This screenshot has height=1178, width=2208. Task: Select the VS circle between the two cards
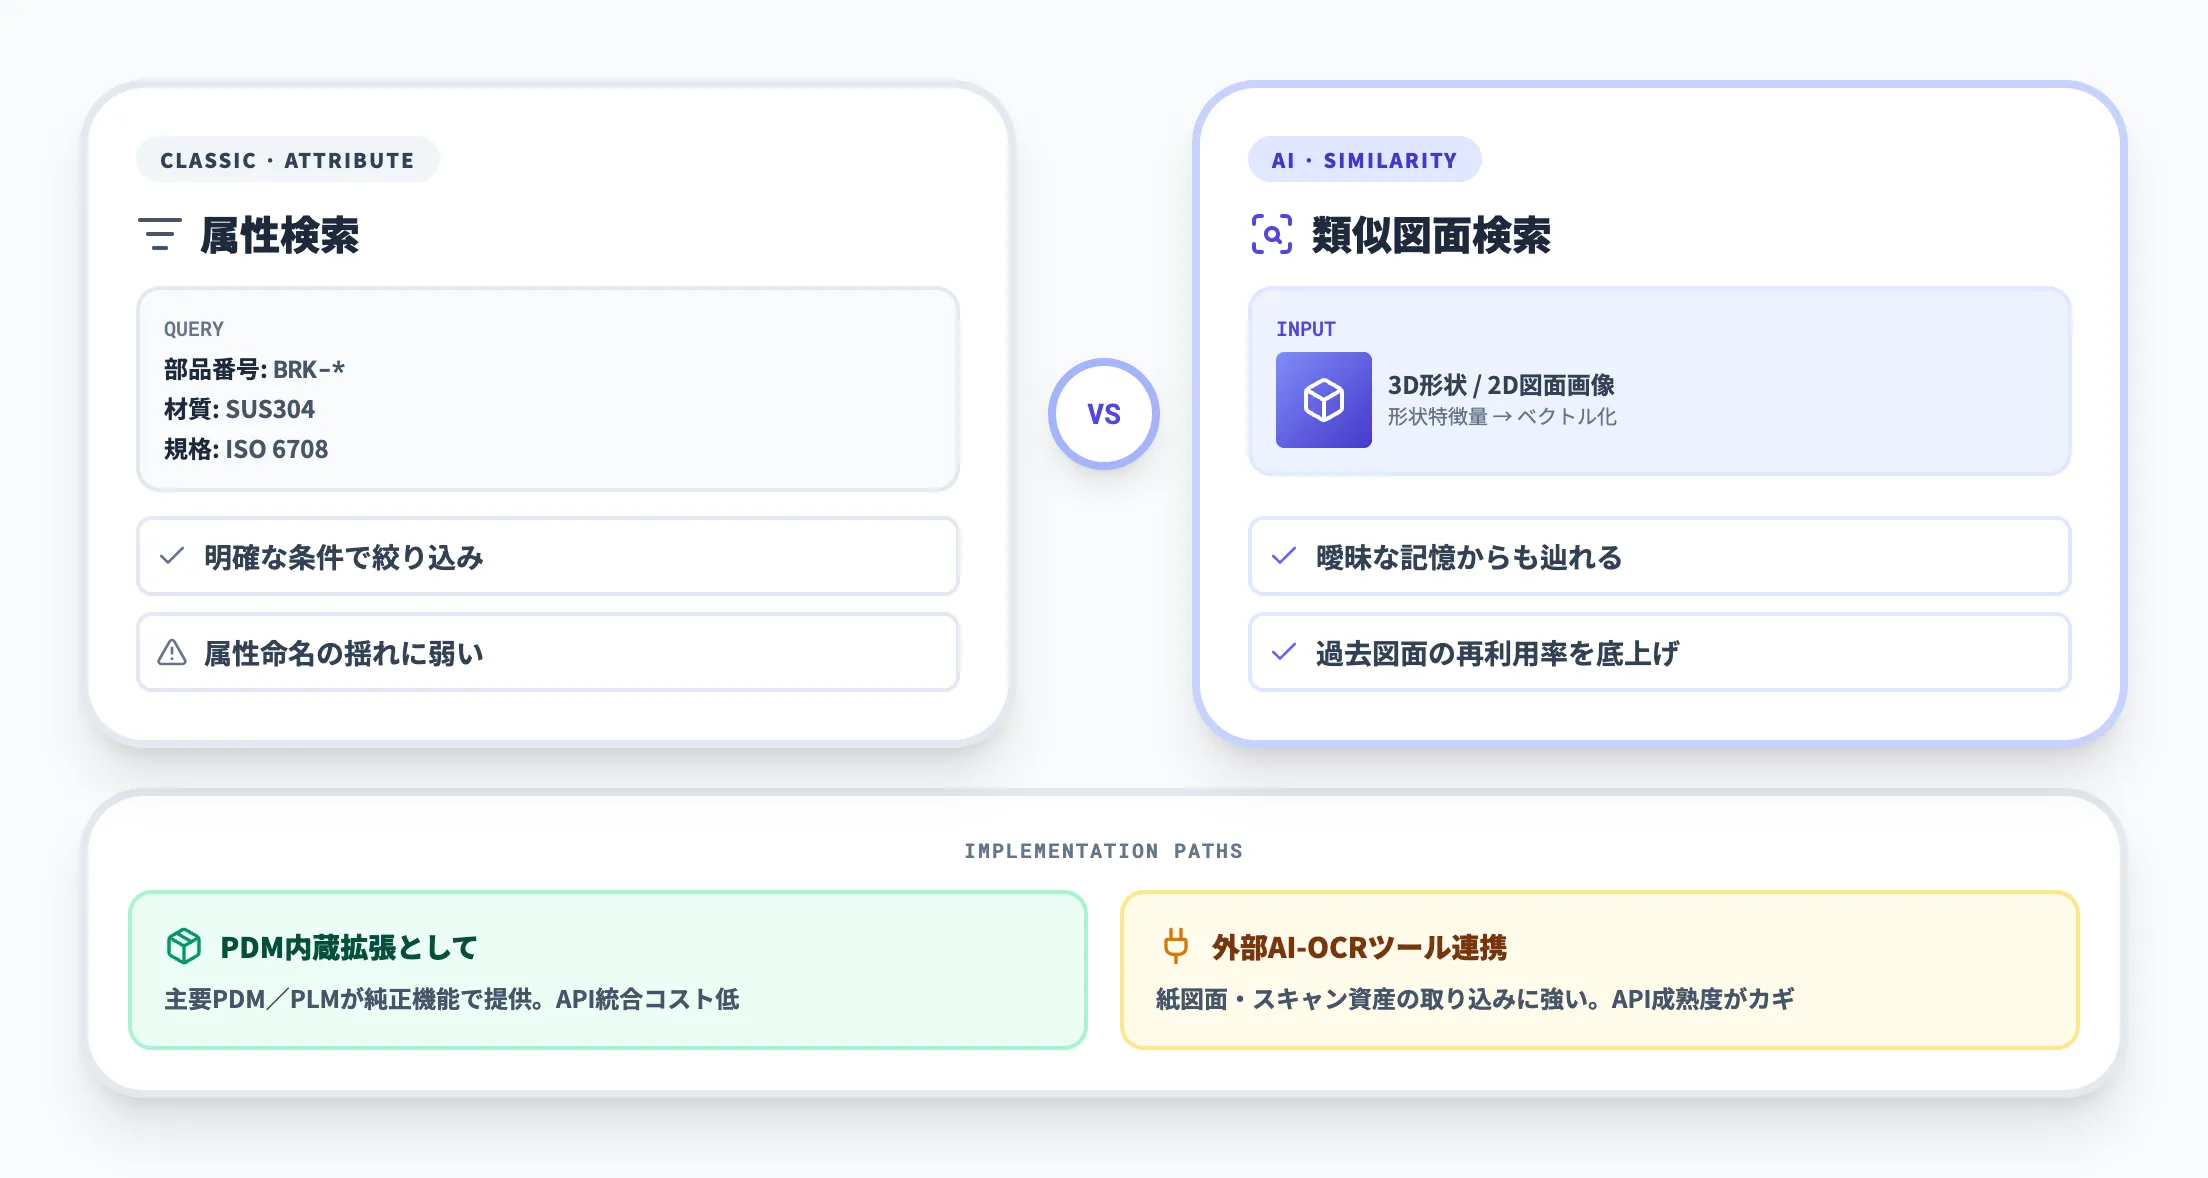pyautogui.click(x=1104, y=413)
